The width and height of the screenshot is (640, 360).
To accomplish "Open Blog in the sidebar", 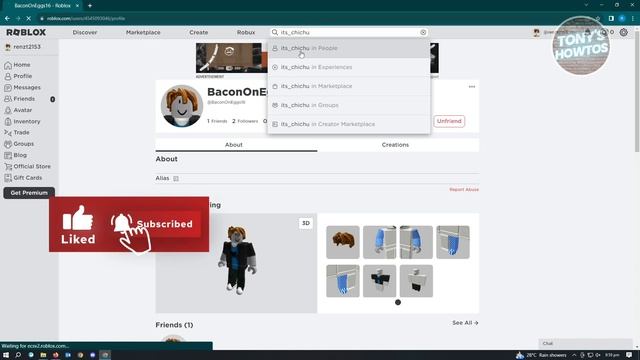I will (x=16, y=155).
